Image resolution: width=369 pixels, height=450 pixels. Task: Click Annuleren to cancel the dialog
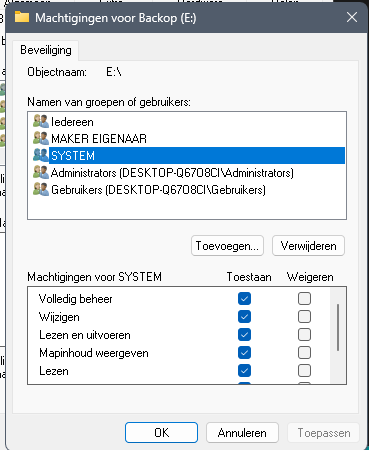pos(242,433)
